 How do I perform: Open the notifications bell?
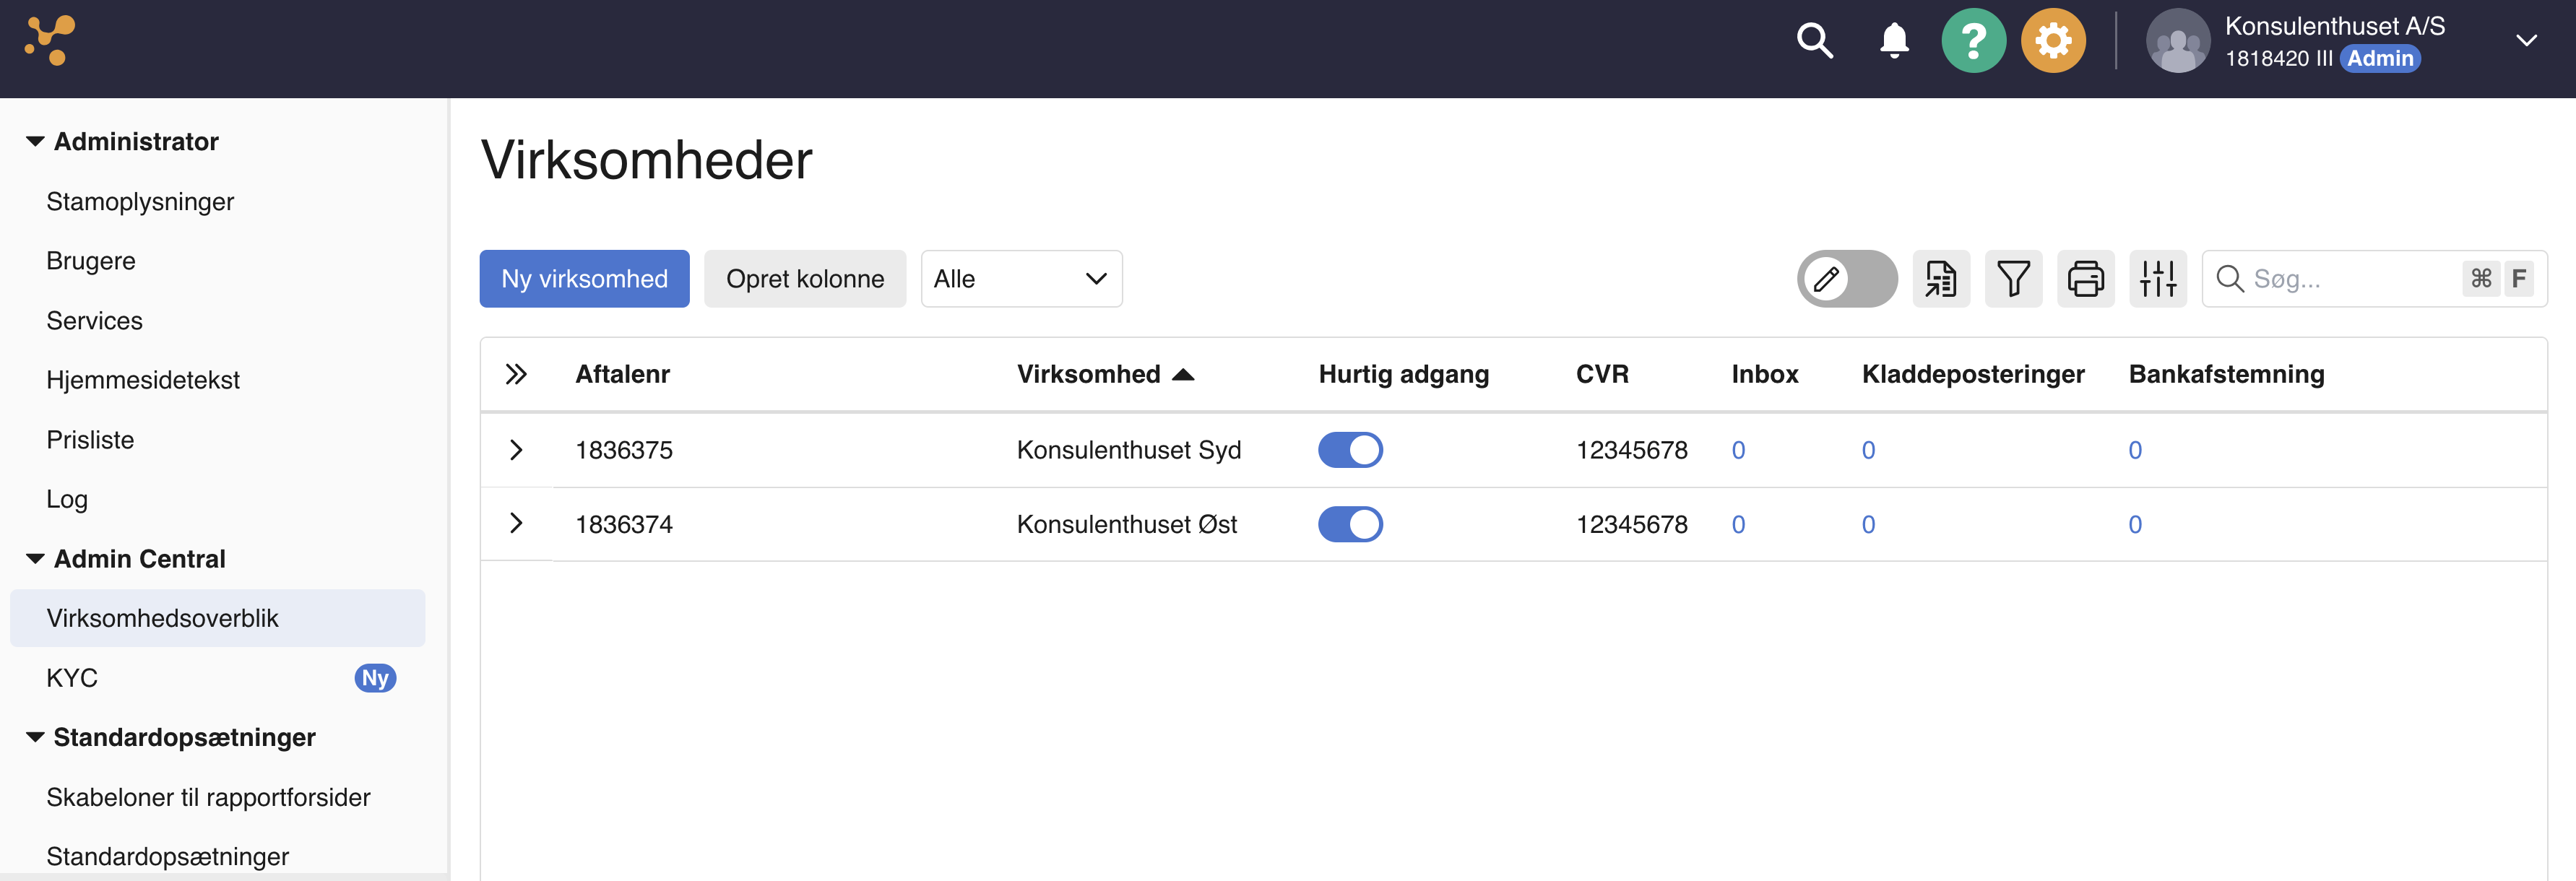pos(1894,41)
